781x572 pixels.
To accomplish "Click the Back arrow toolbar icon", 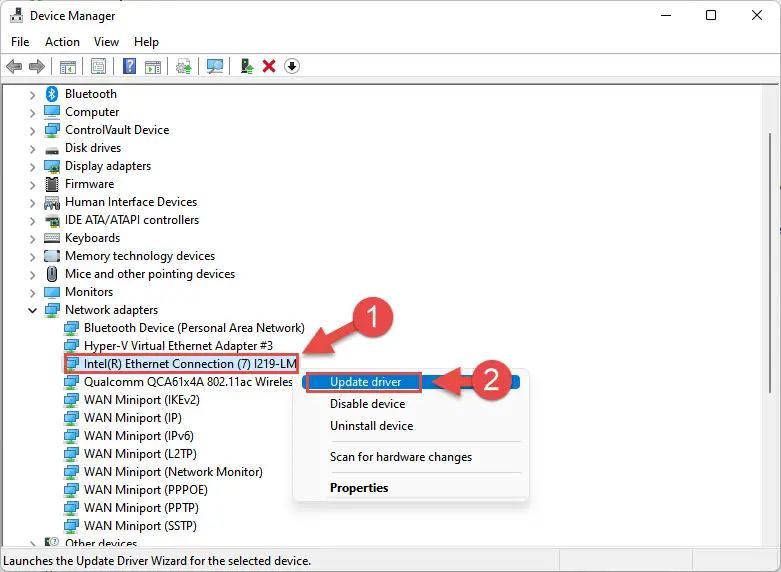I will pyautogui.click(x=14, y=66).
